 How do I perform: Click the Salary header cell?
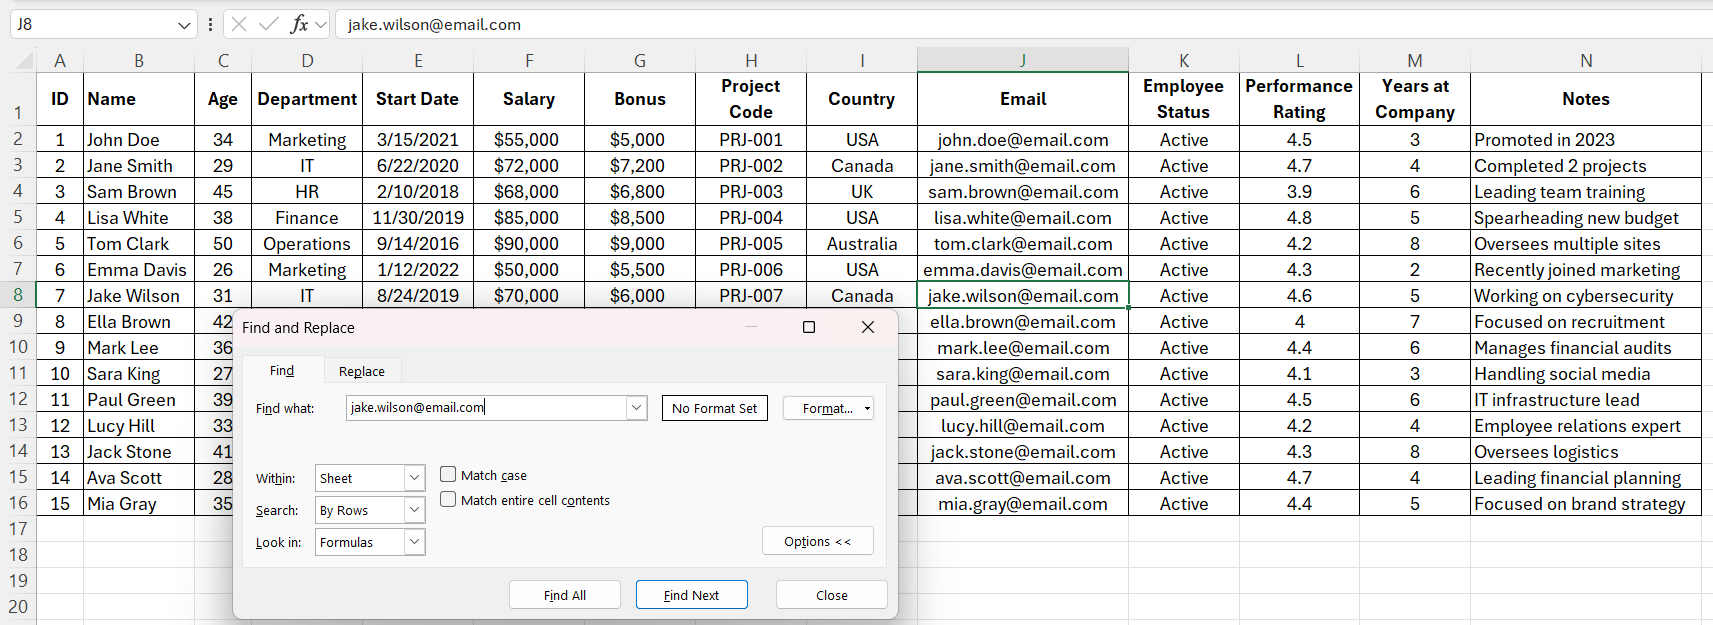(529, 99)
